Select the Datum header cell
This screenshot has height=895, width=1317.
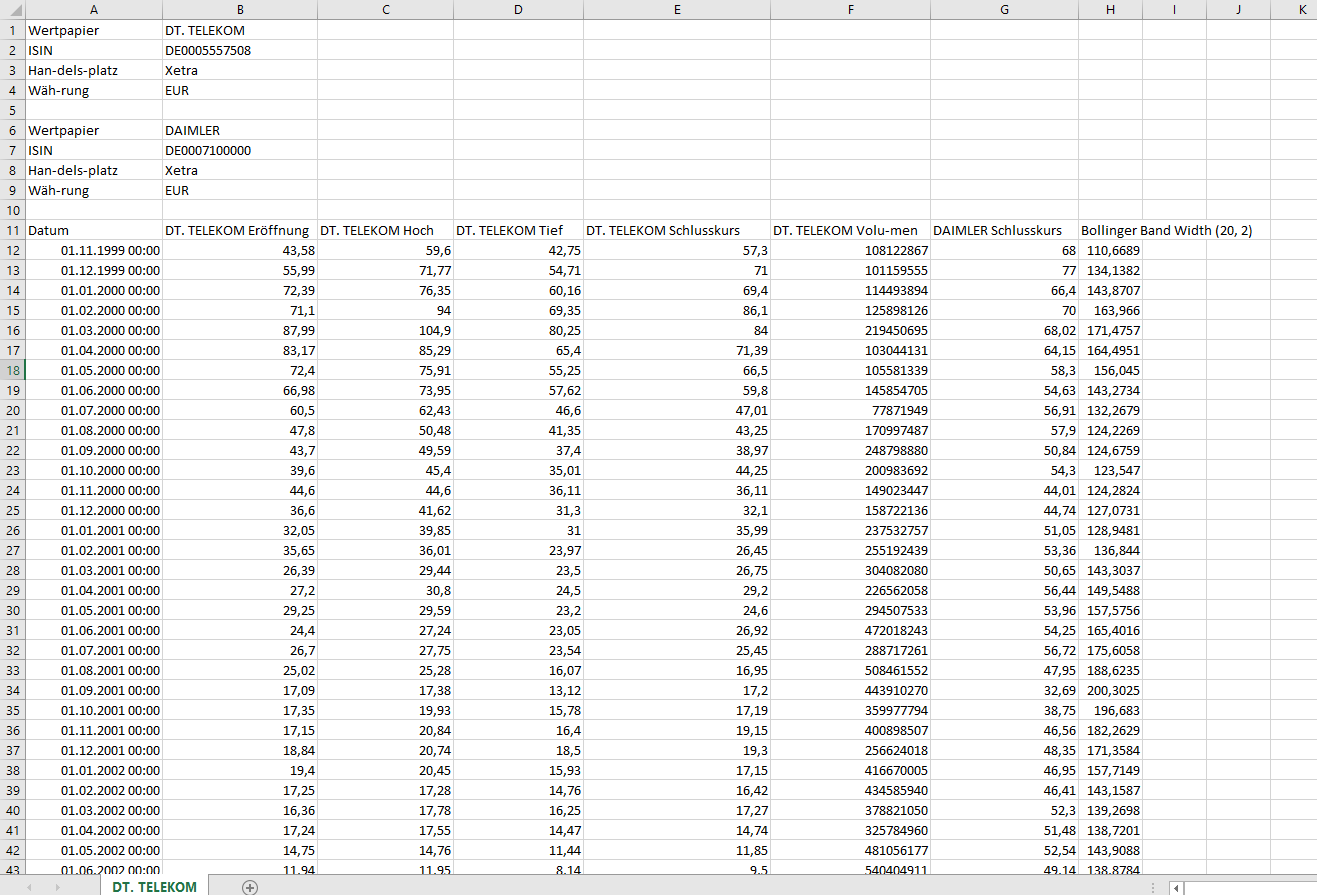[94, 230]
